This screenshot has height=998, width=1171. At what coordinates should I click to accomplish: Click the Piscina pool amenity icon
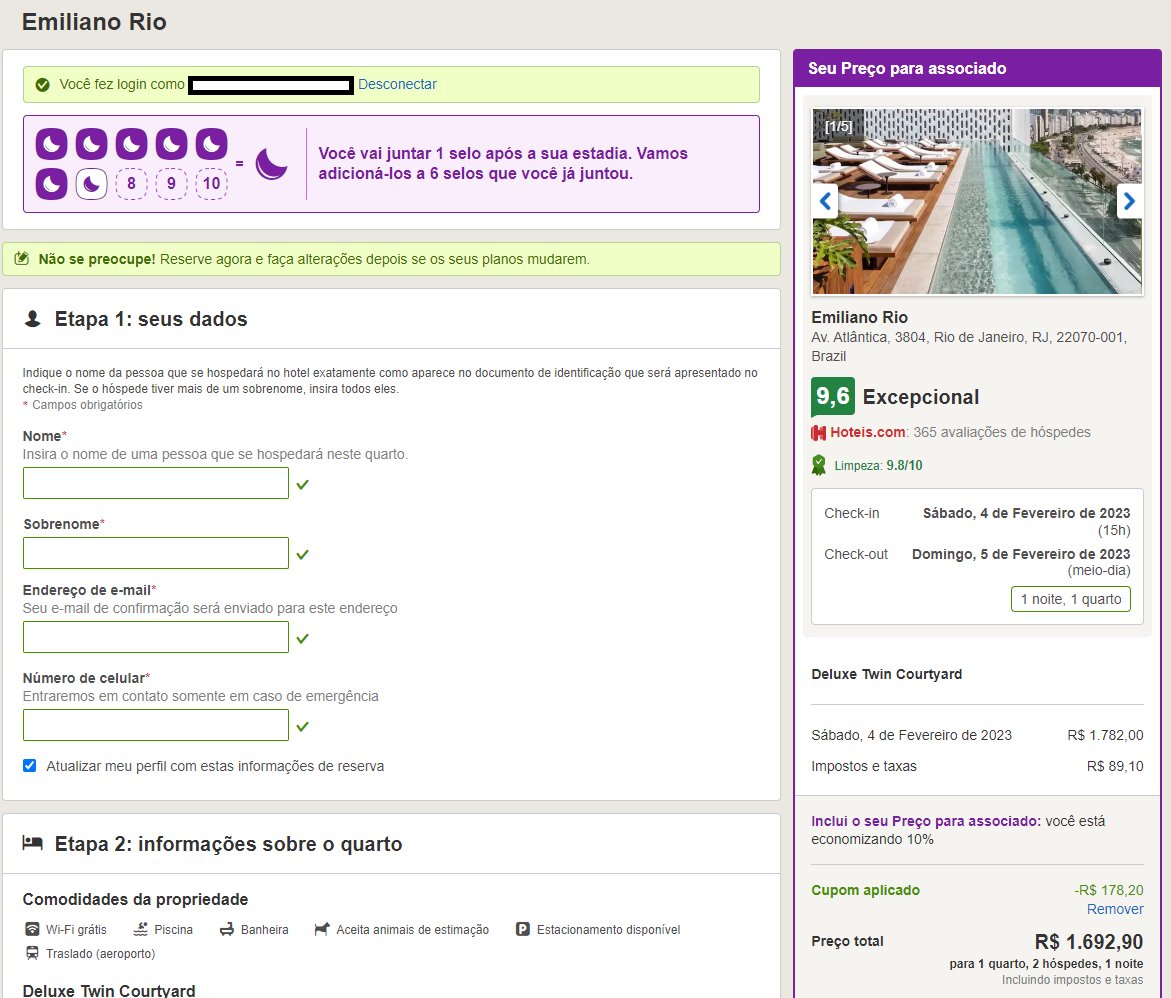pos(140,929)
